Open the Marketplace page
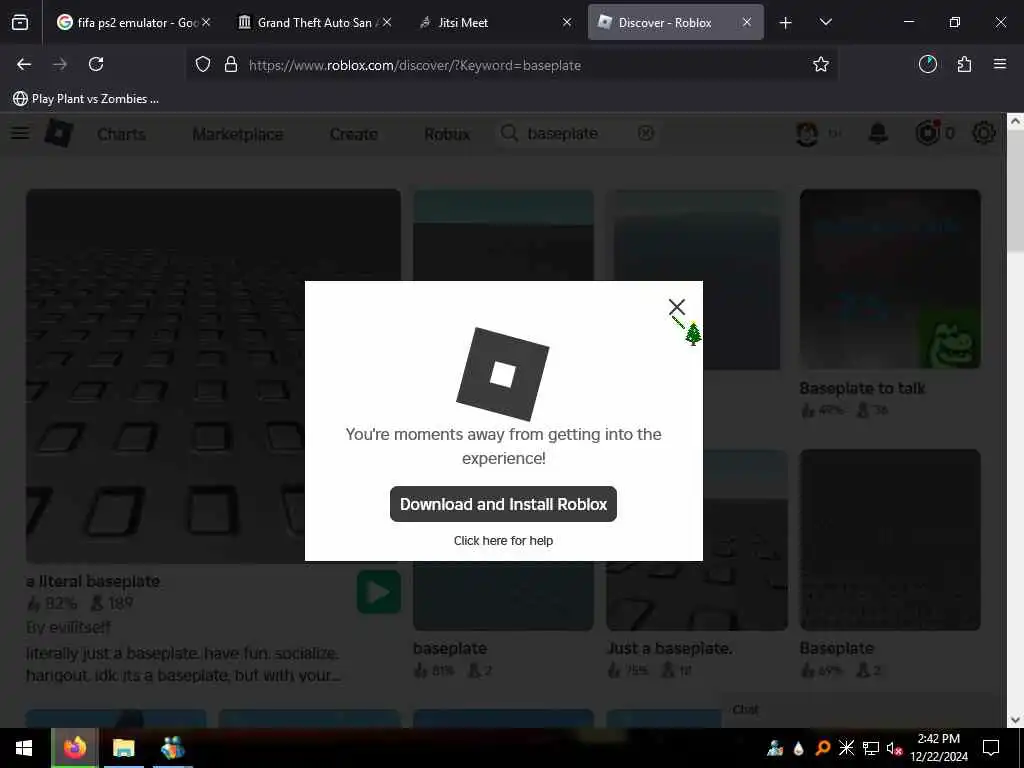 (238, 134)
